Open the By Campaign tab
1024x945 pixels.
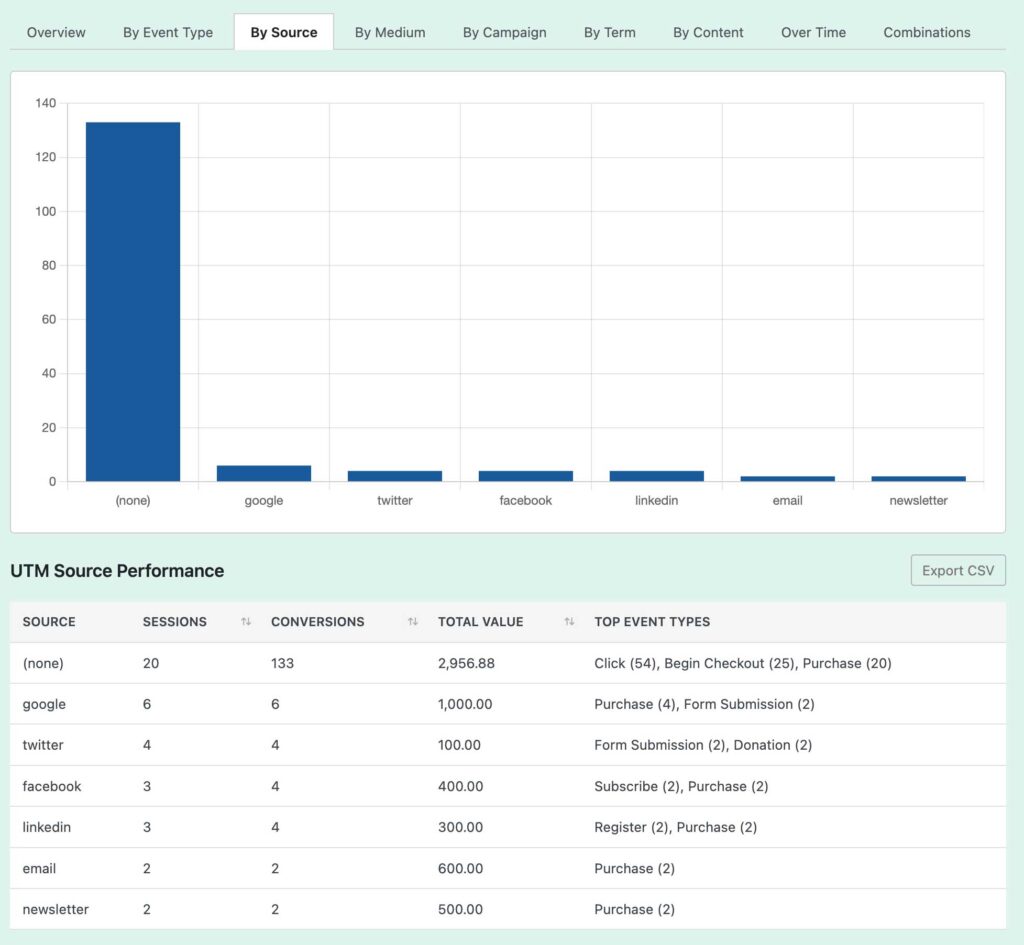pyautogui.click(x=505, y=32)
